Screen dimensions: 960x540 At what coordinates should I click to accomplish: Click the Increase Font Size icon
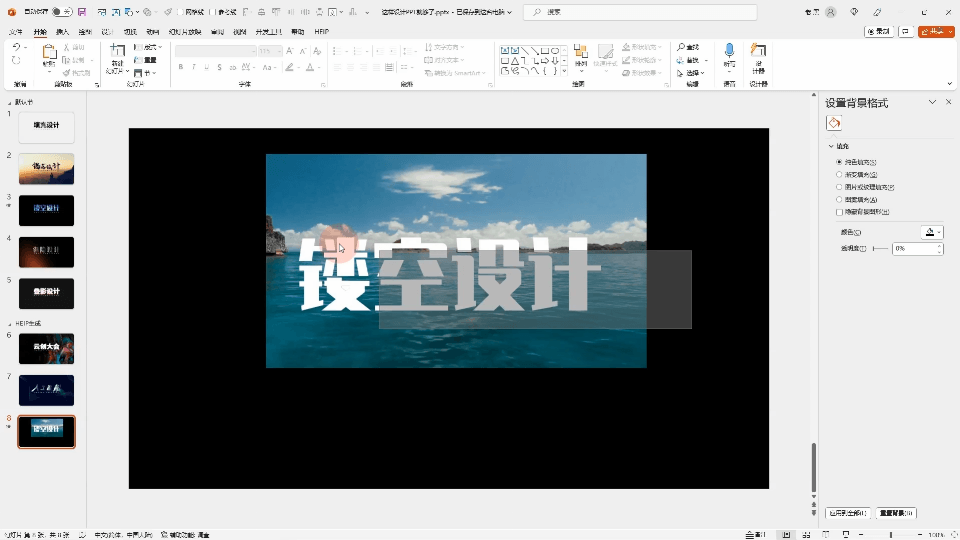click(290, 51)
